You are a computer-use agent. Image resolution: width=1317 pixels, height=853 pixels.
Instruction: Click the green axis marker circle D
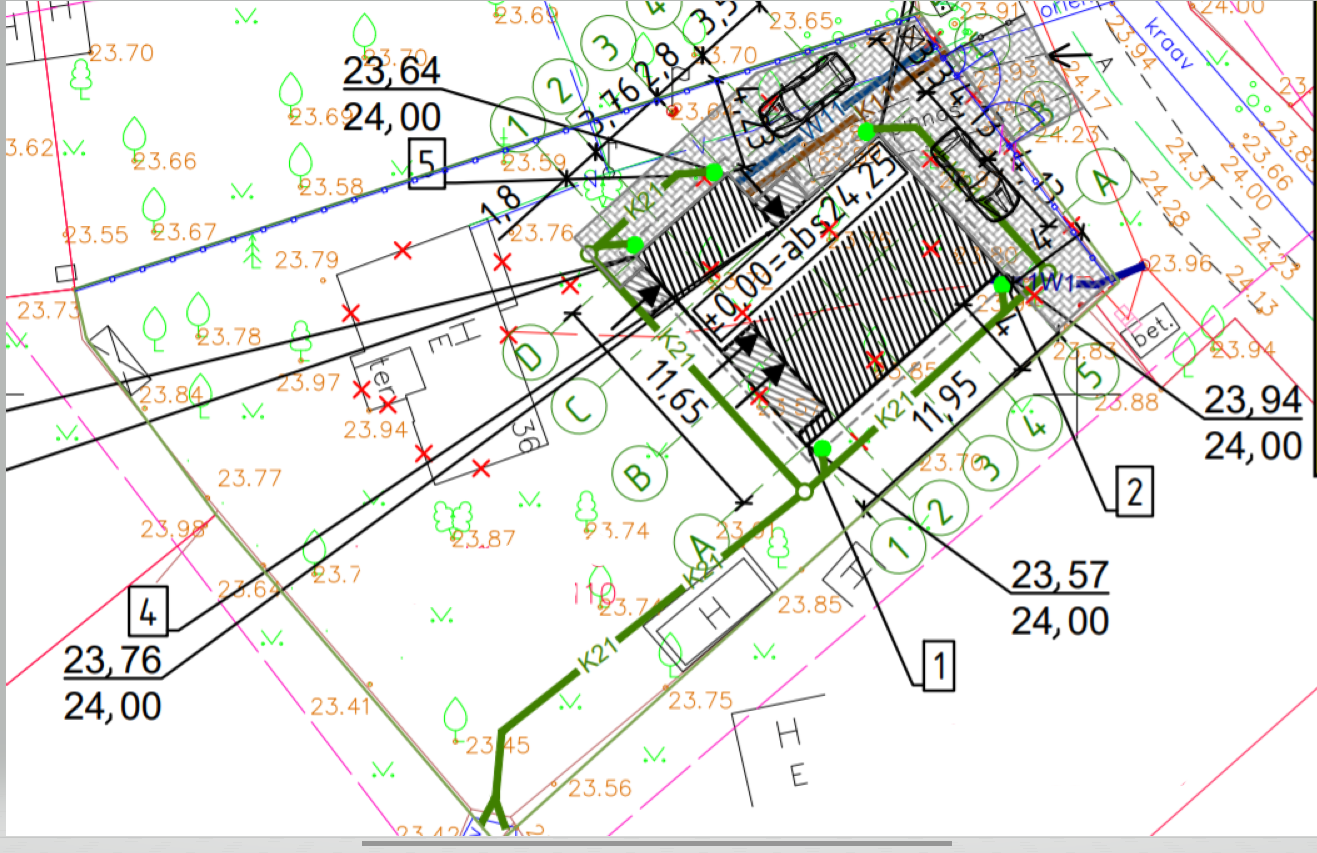(x=534, y=356)
